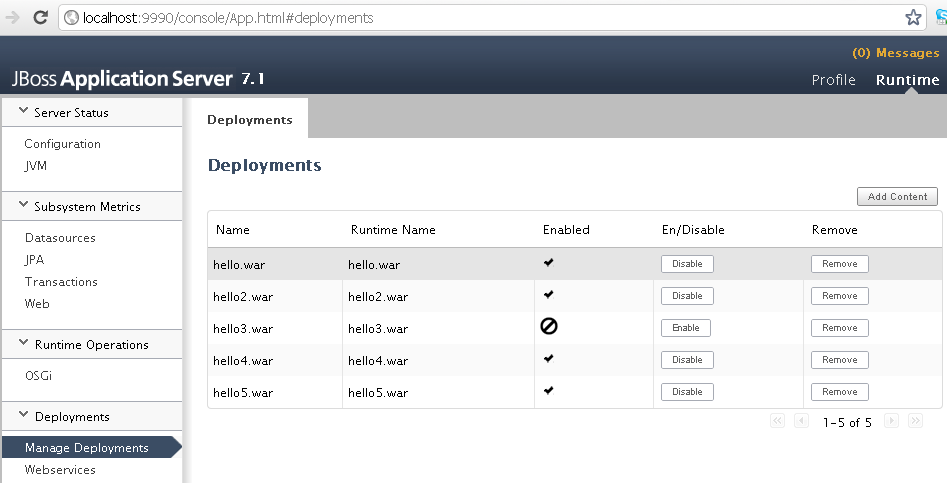
Task: Select Manage Deployments in the sidebar
Action: coord(86,448)
